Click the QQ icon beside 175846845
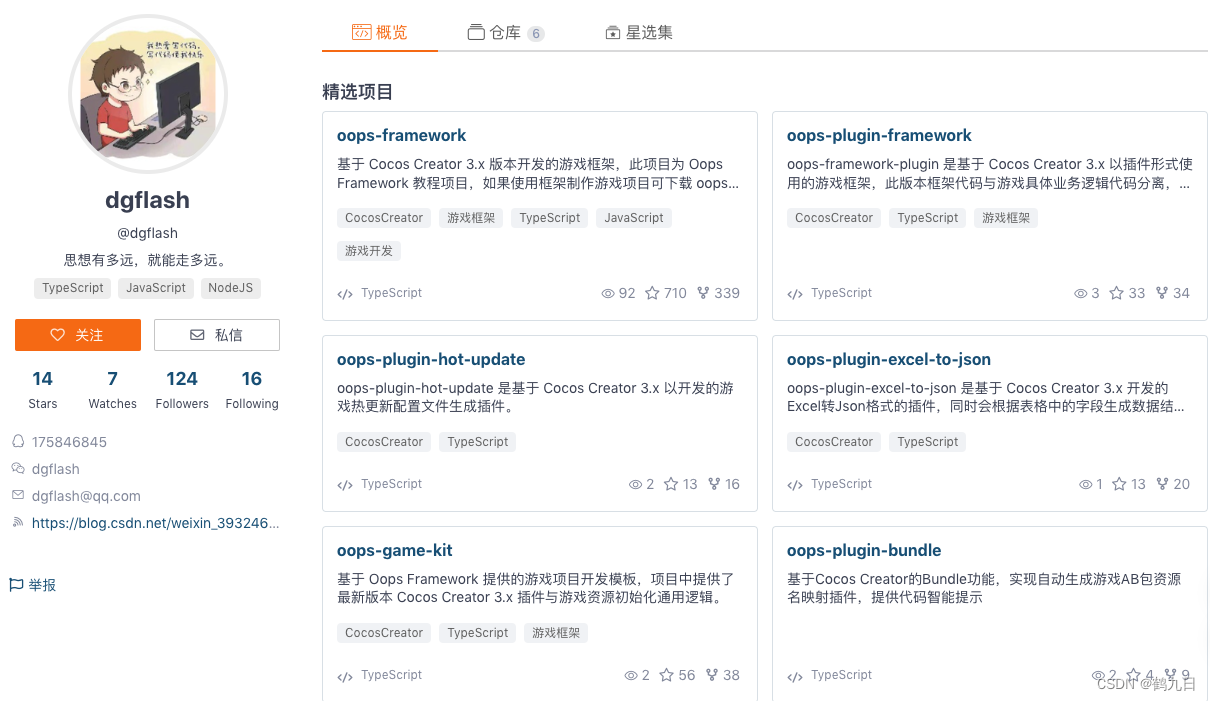This screenshot has width=1210, height=701. click(17, 441)
